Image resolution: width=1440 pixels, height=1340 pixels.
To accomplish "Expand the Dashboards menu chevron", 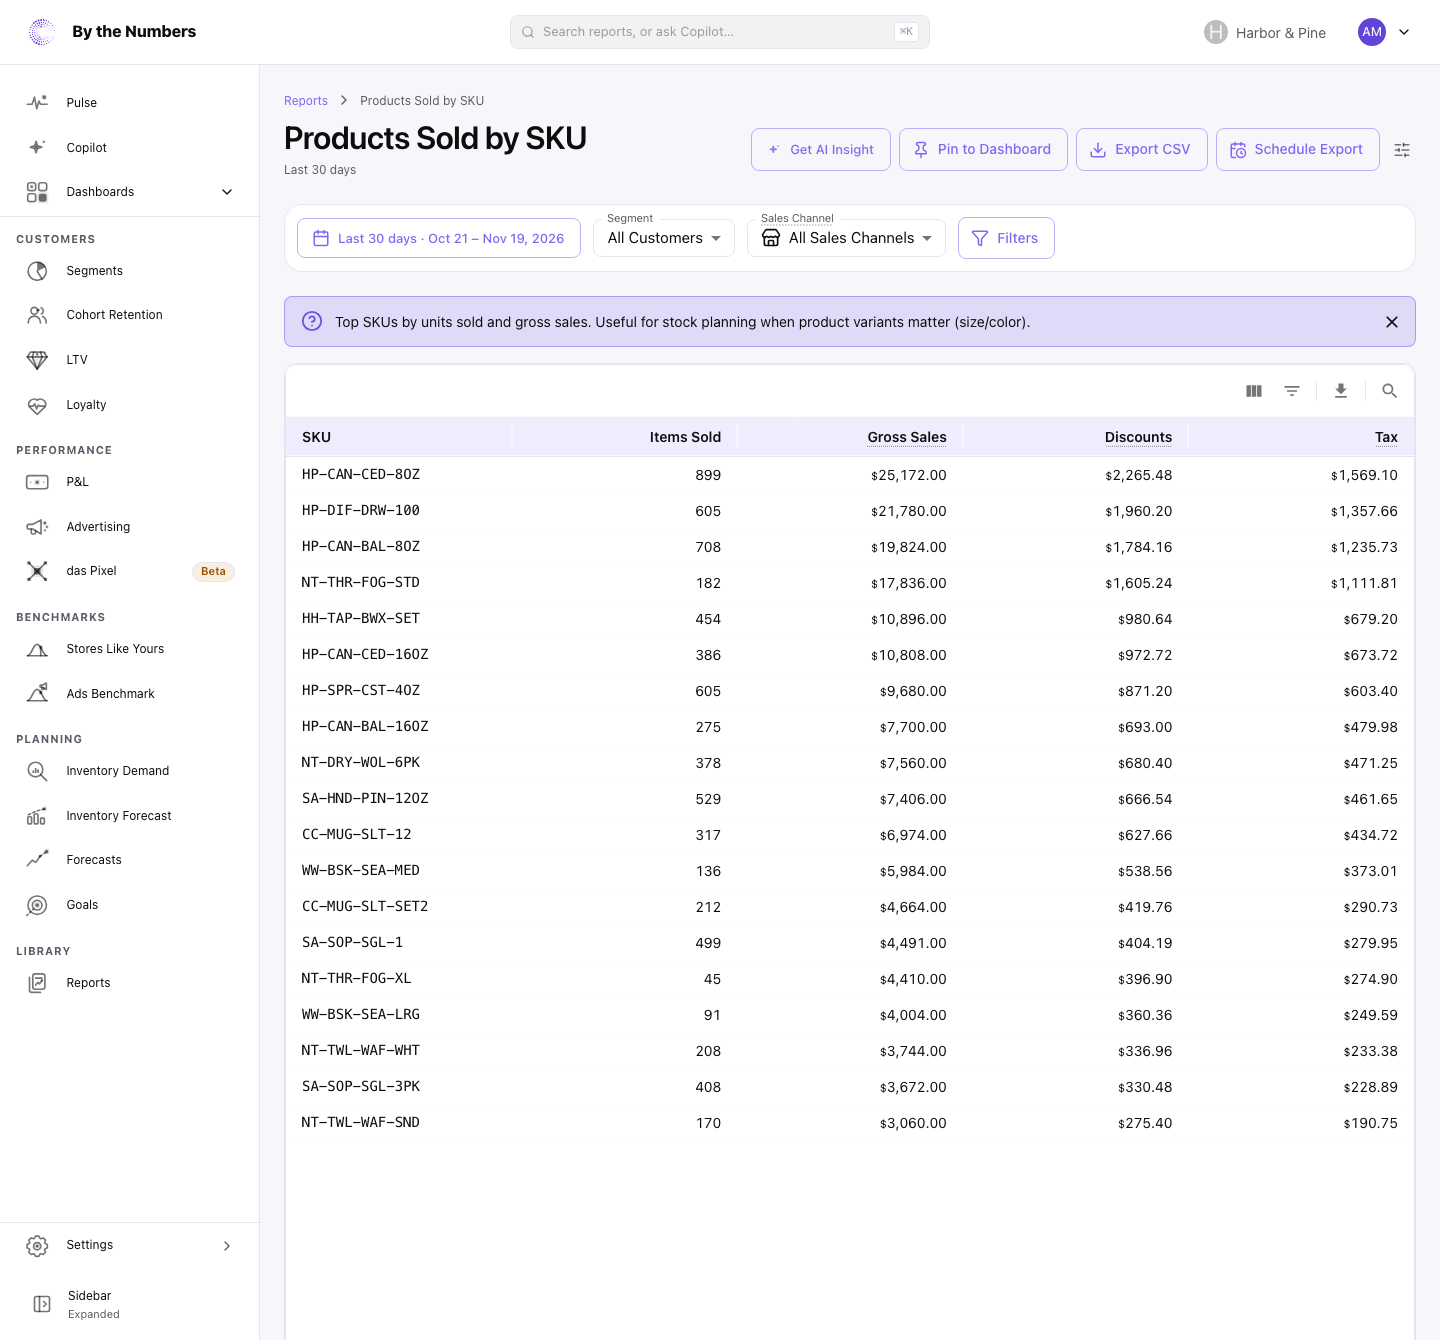I will point(227,192).
